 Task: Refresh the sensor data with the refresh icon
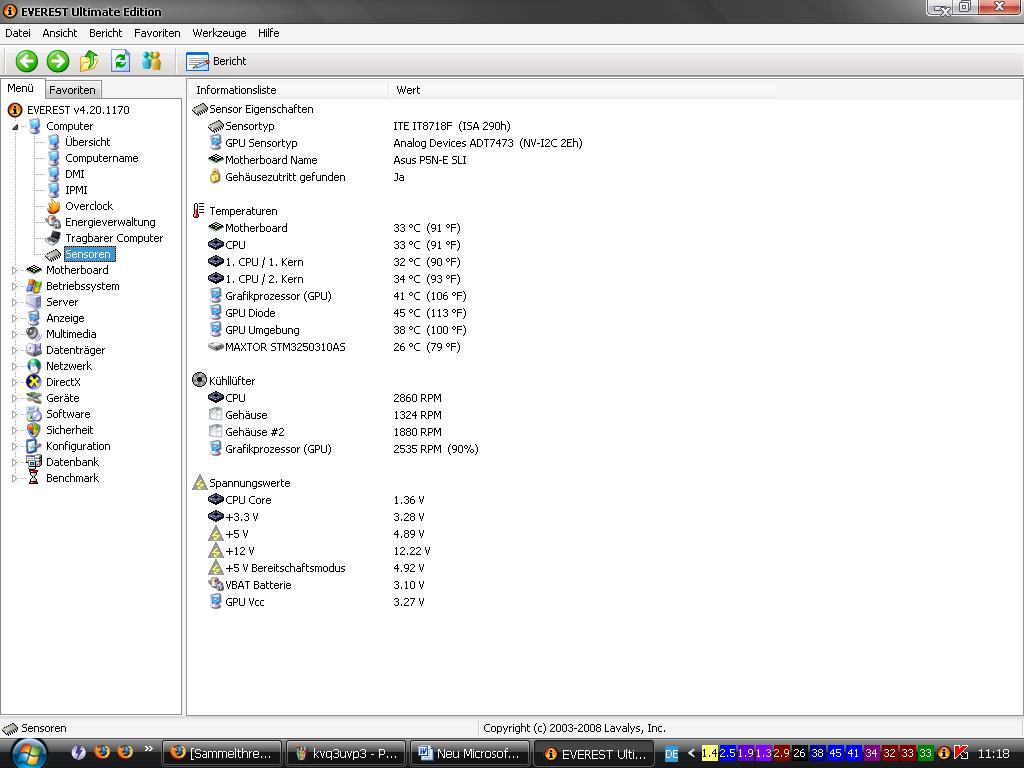click(x=120, y=61)
